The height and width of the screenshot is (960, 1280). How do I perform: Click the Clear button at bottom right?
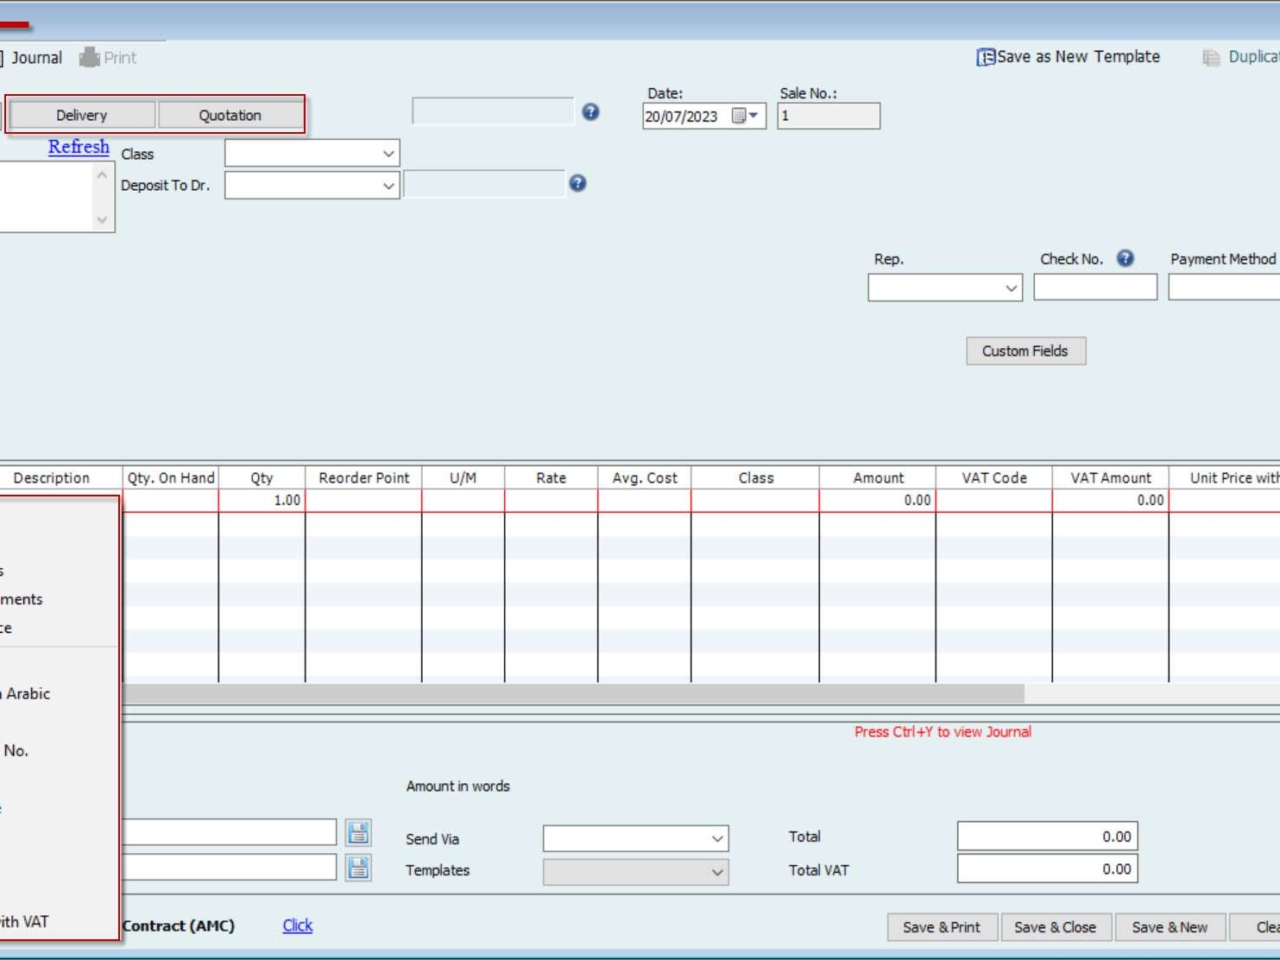click(x=1256, y=927)
